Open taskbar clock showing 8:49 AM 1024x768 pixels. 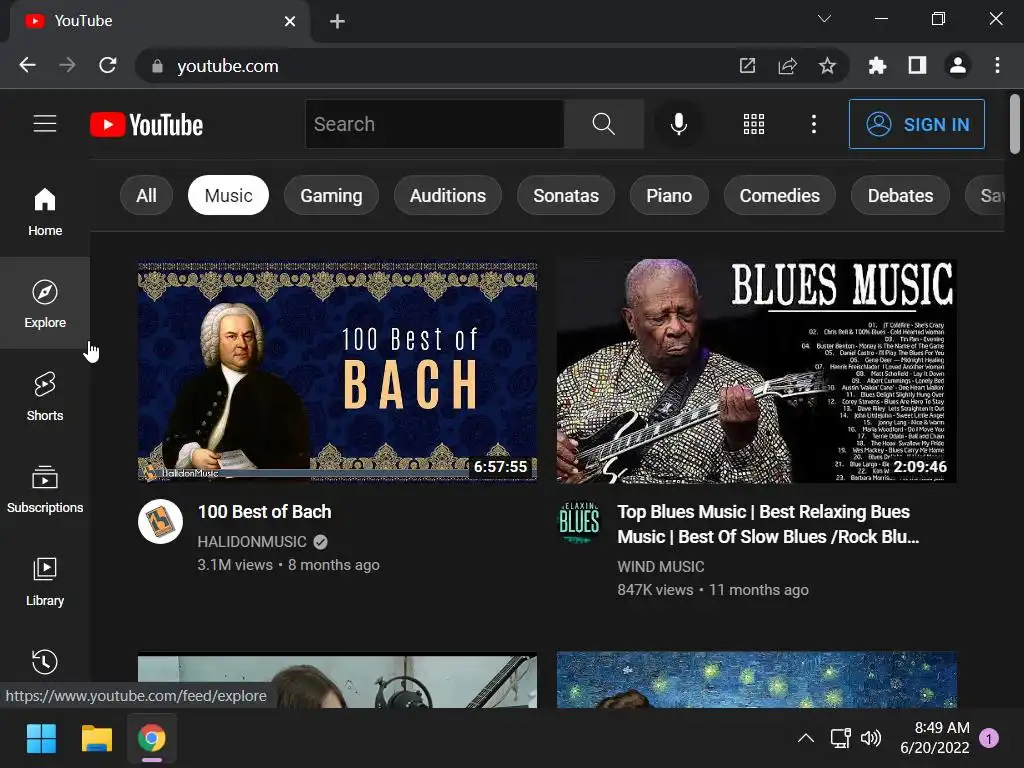click(935, 737)
